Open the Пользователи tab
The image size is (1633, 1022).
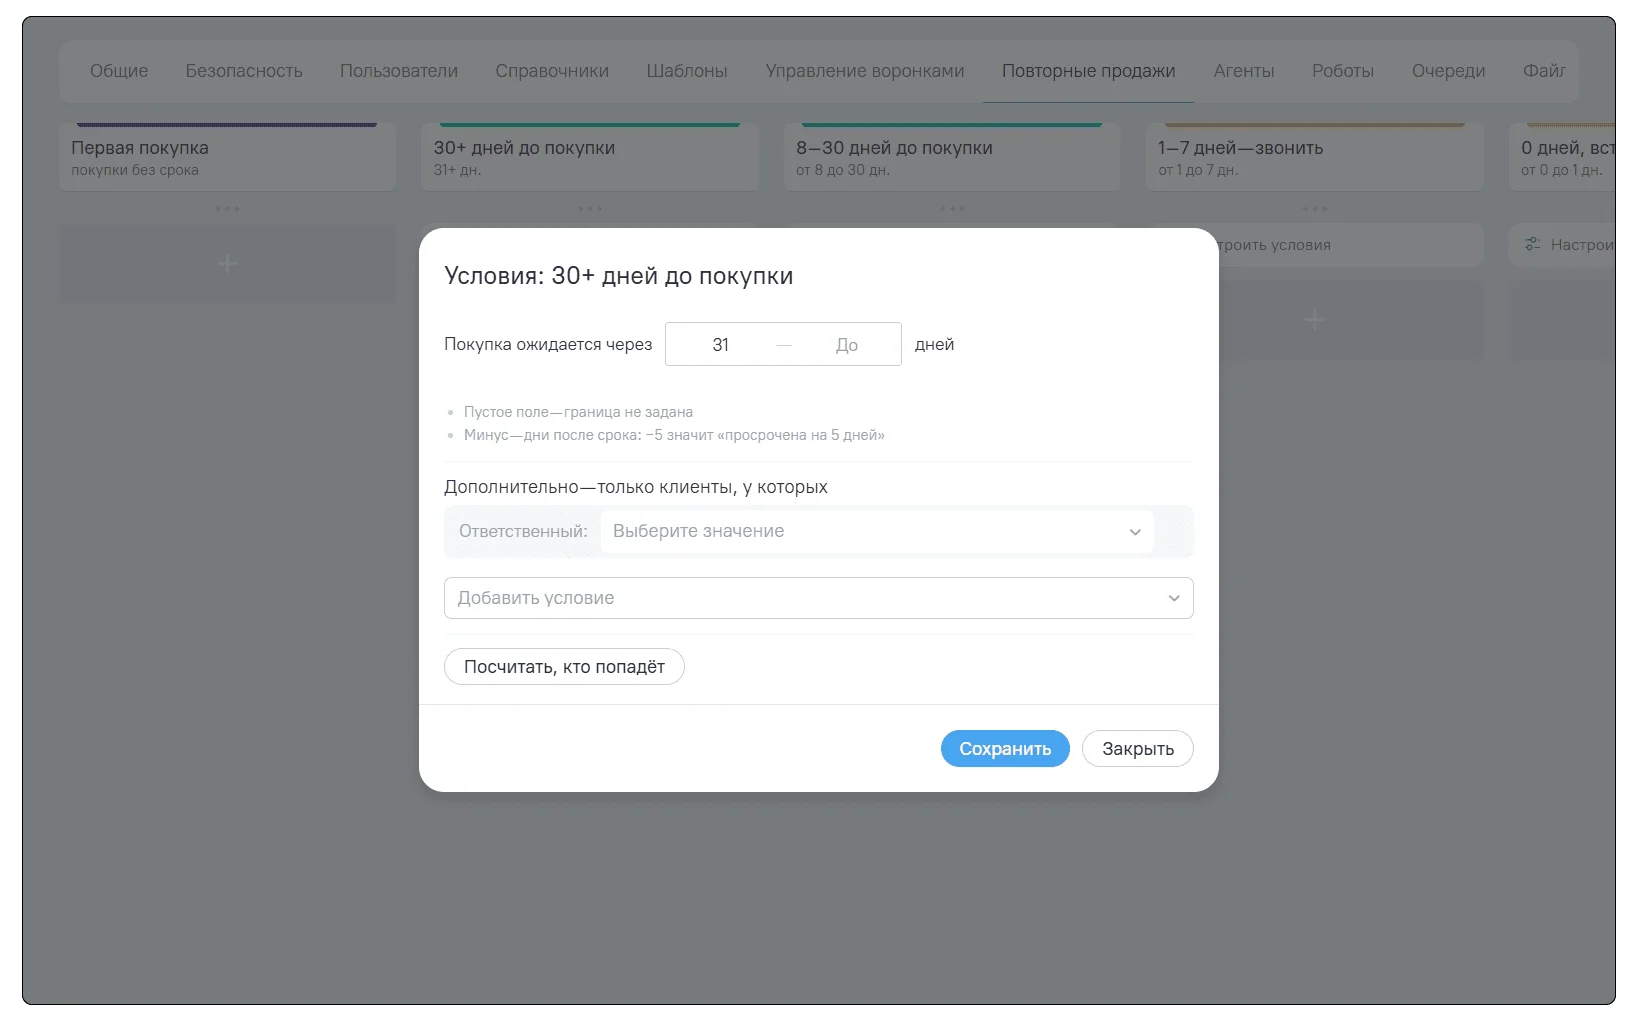[x=399, y=71]
